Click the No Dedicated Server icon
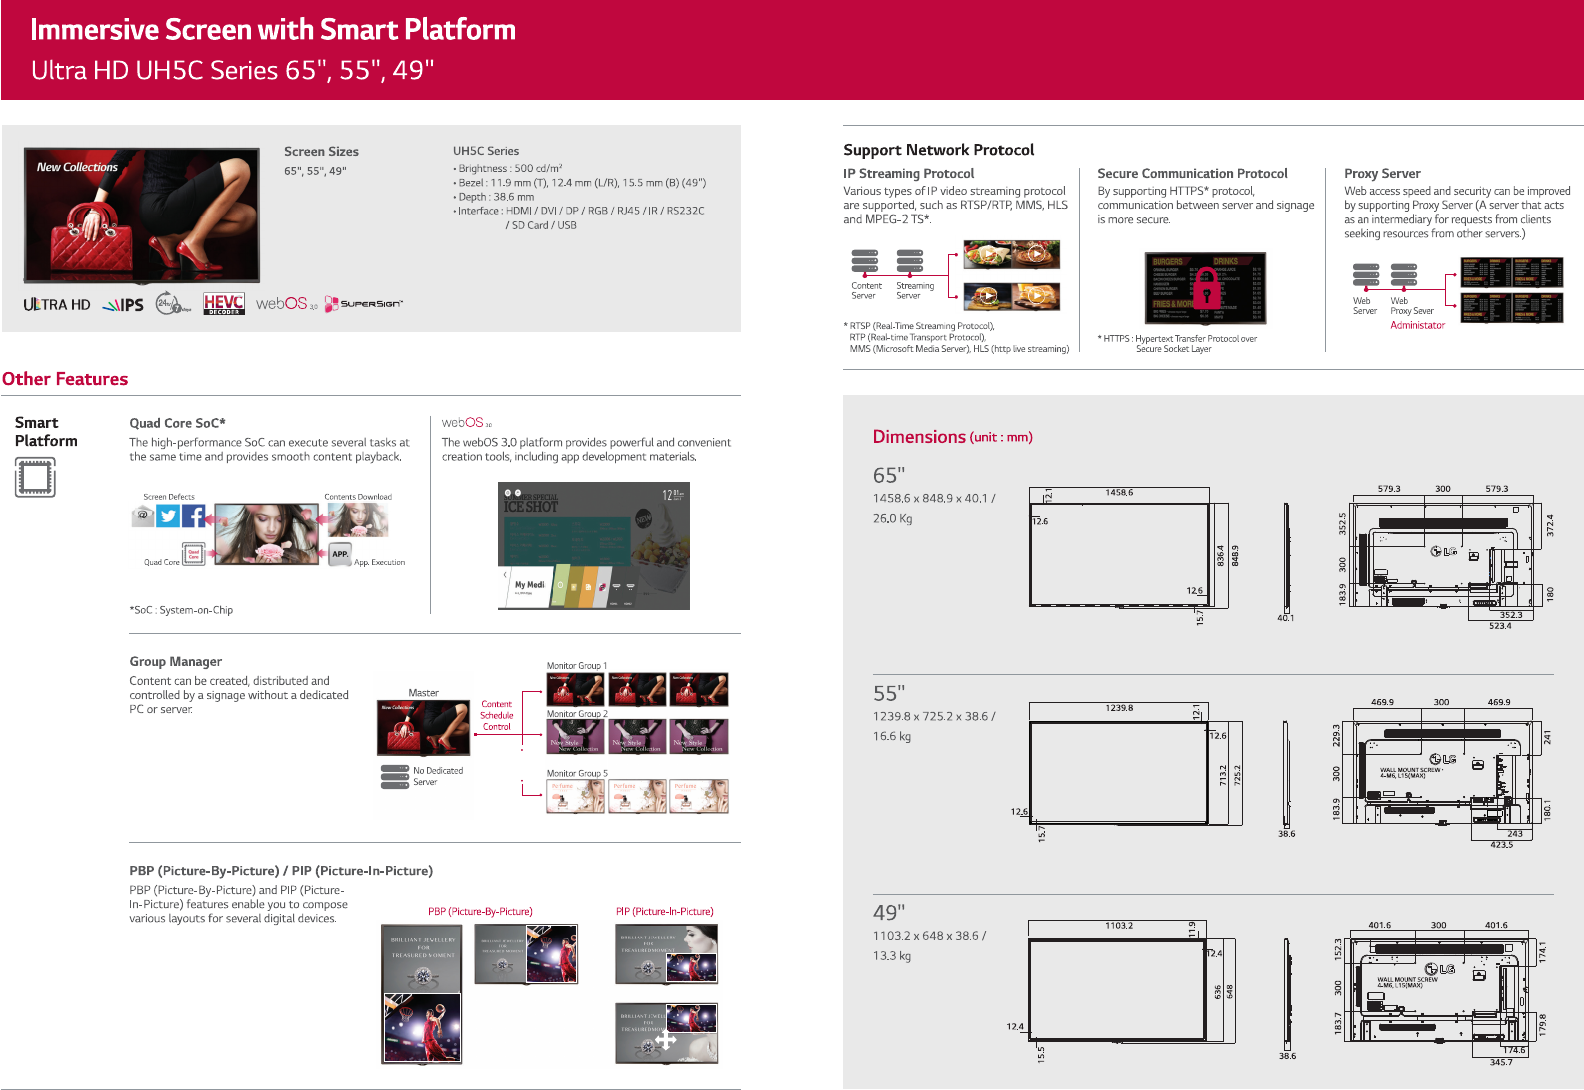Viewport: 1584px width, 1090px height. pyautogui.click(x=395, y=777)
